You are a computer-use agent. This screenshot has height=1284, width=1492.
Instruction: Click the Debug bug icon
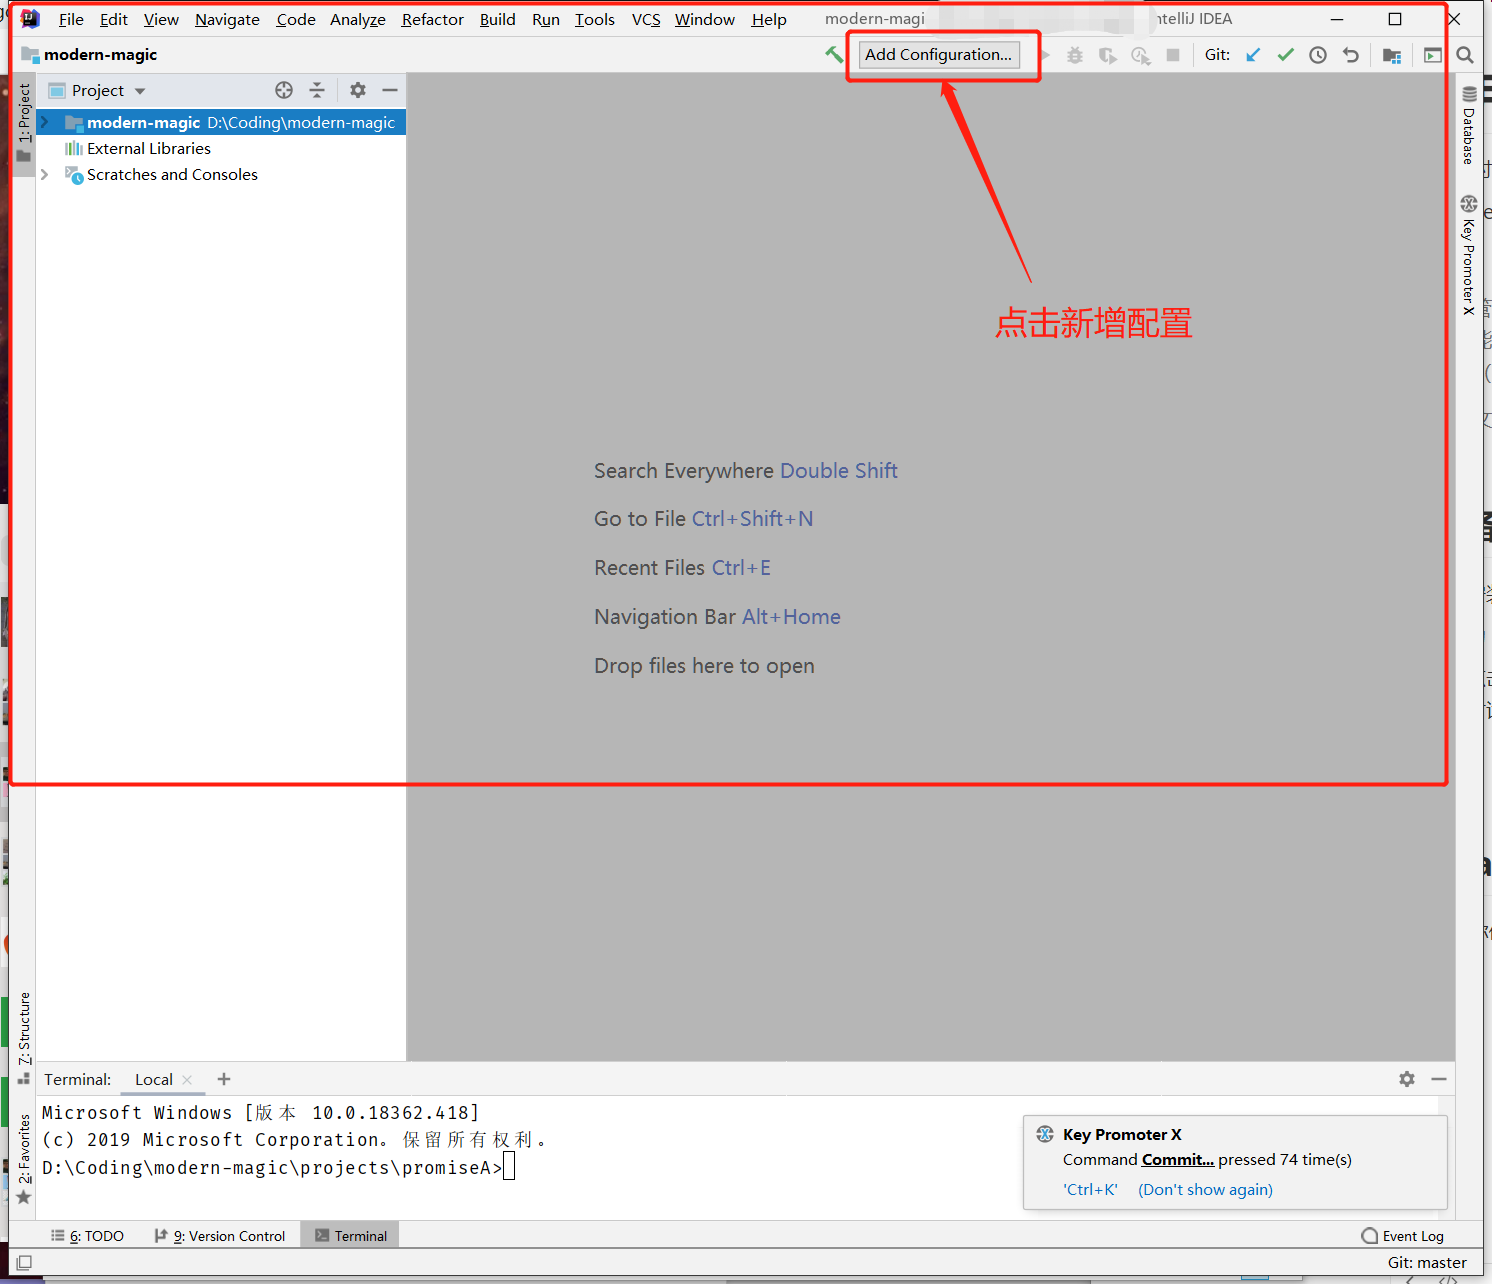tap(1075, 55)
